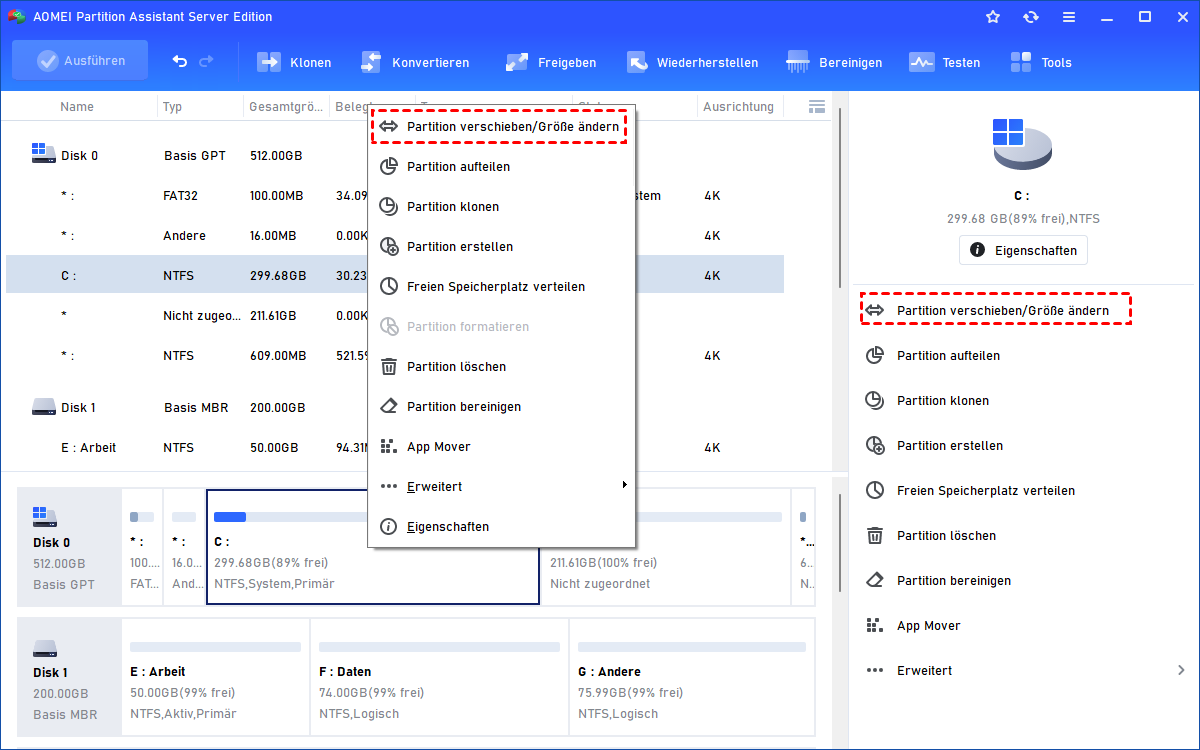Viewport: 1200px width, 750px height.
Task: Sort by the Ausrichtung column header
Action: [x=738, y=107]
